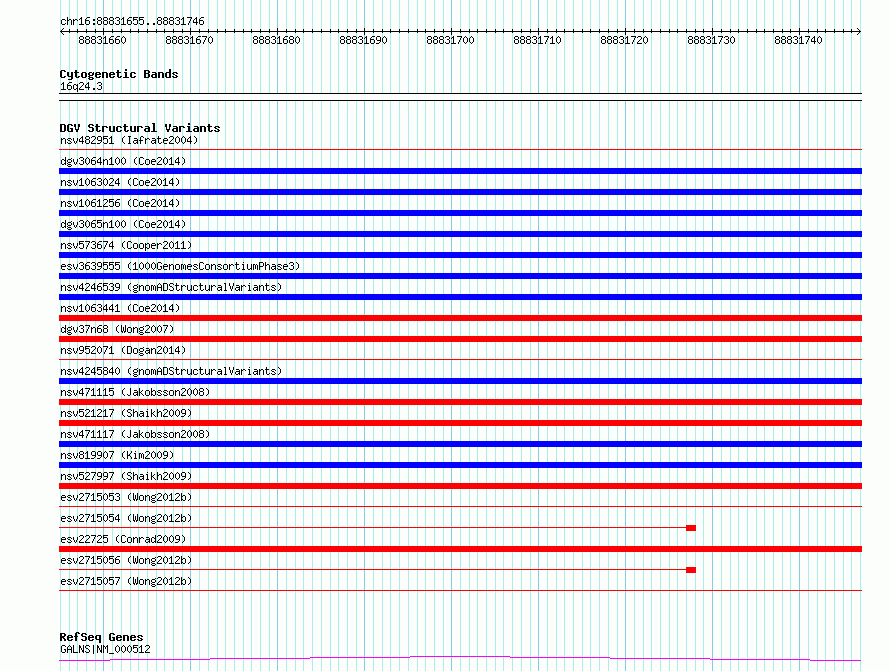
Task: Click ruler position 88831660
Action: click(x=102, y=40)
